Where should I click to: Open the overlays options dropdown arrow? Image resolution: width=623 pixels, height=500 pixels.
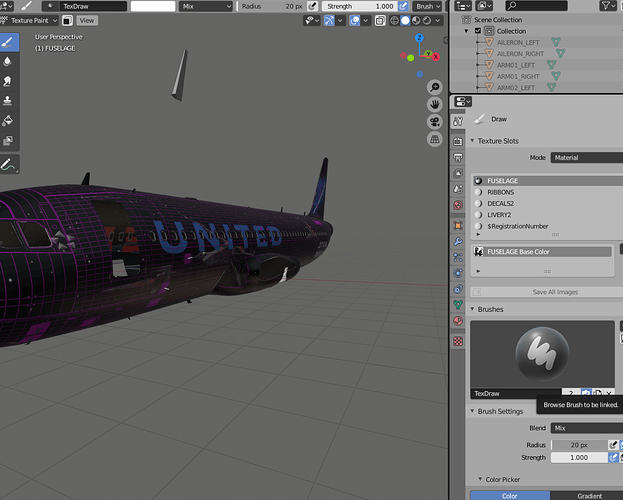coord(365,20)
